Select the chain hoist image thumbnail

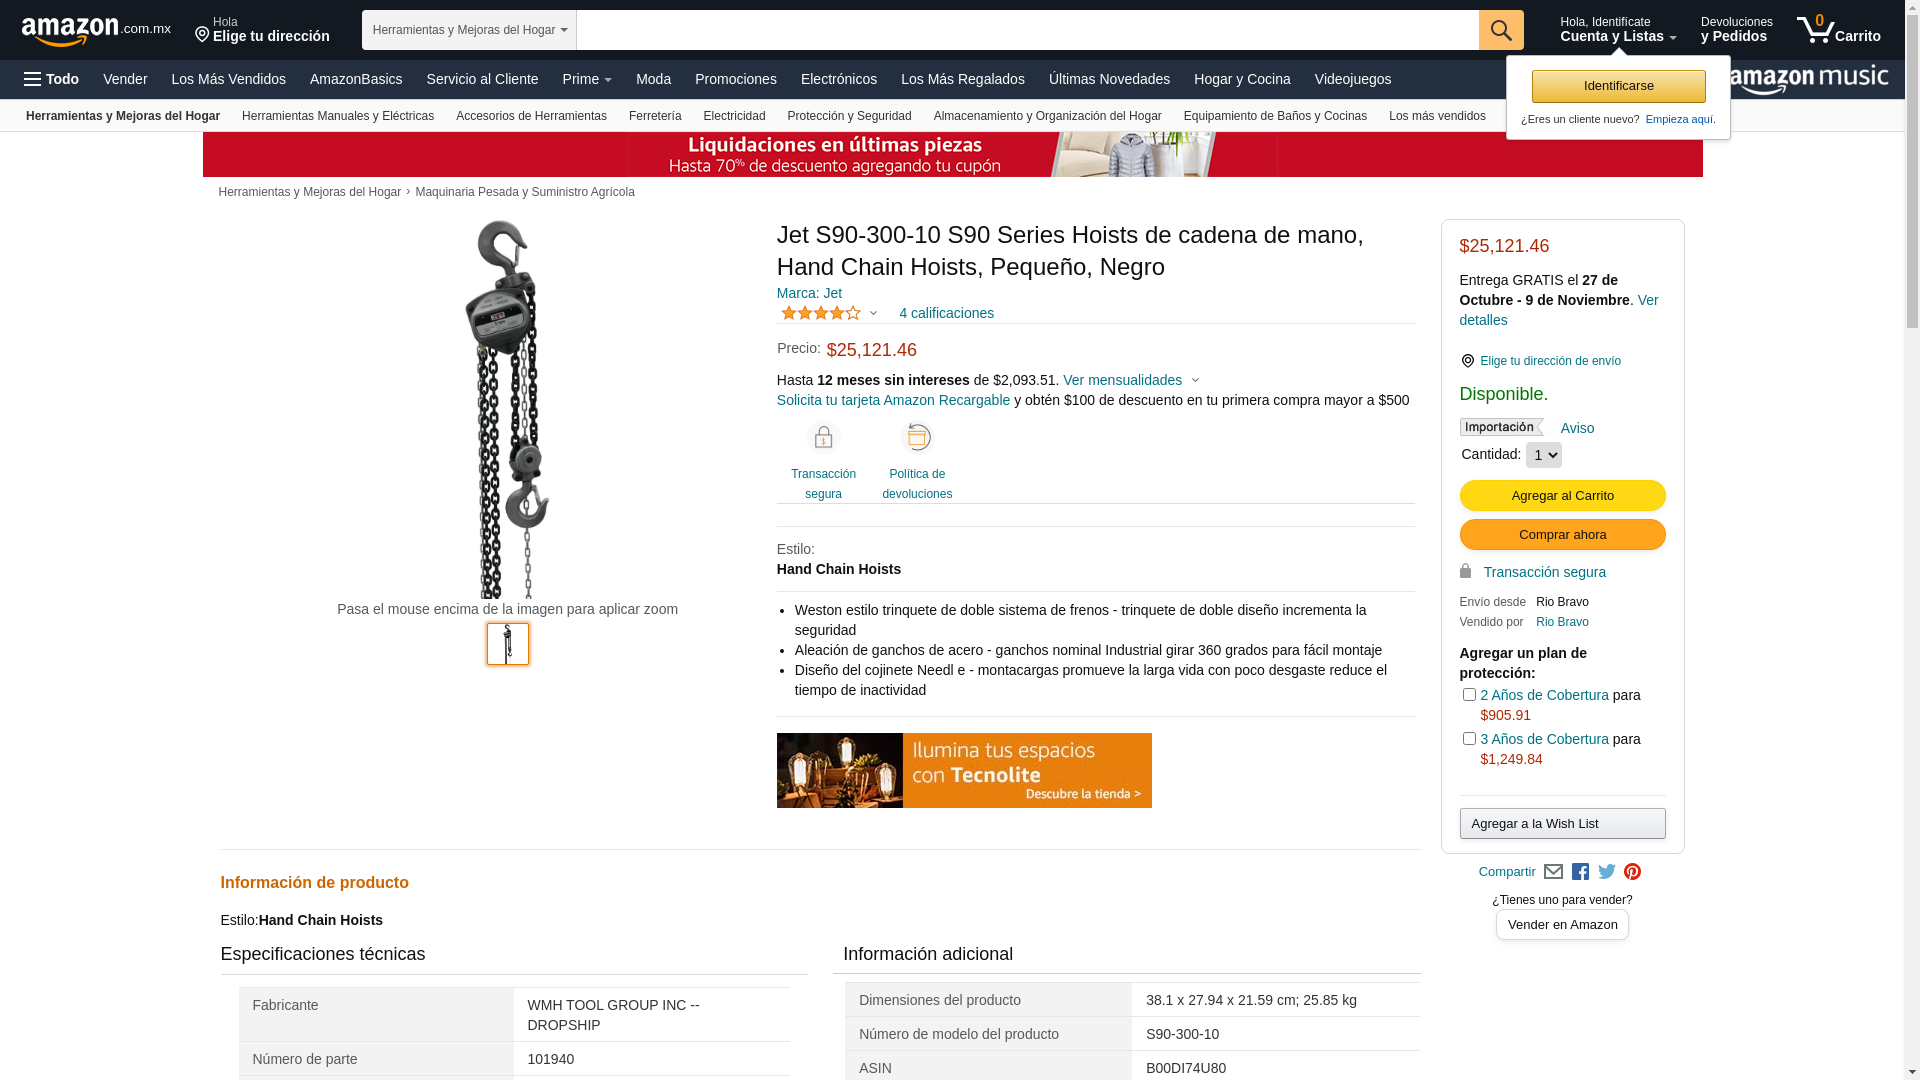coord(508,644)
